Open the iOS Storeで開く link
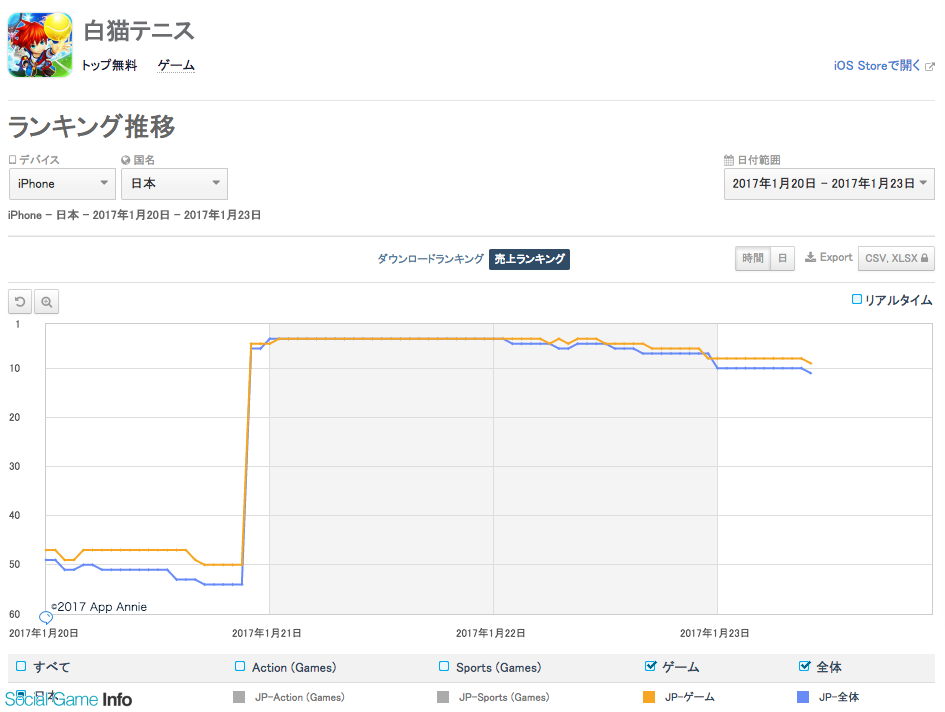 [x=877, y=66]
